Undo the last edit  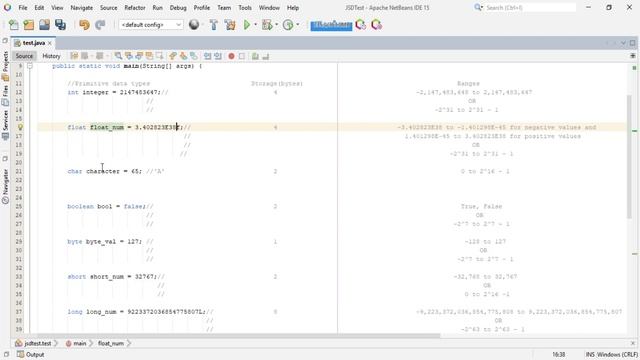point(84,25)
